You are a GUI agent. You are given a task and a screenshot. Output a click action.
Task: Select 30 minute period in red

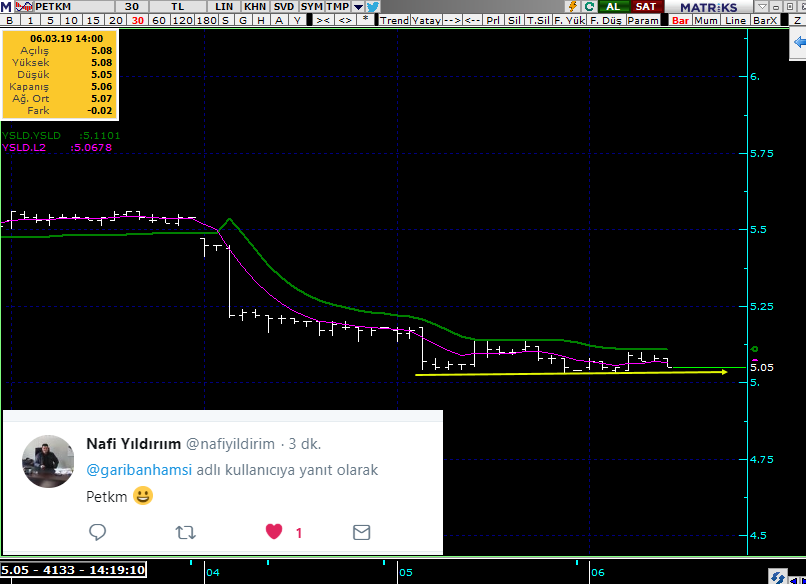tap(138, 21)
